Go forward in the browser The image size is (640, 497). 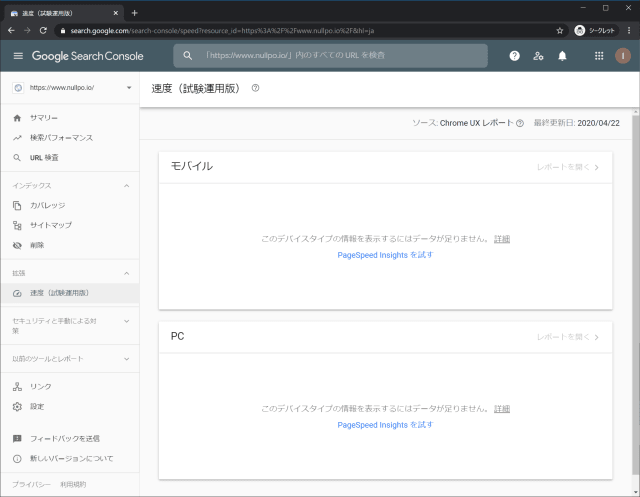27,31
